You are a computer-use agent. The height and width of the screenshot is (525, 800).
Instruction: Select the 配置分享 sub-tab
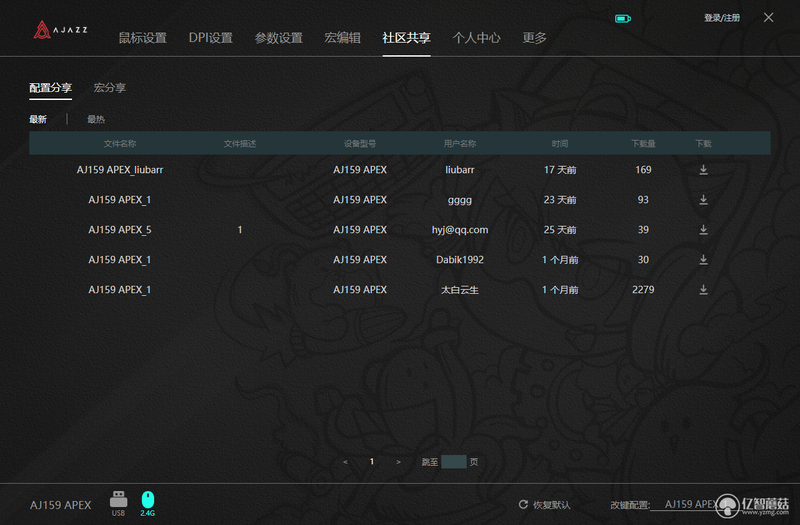click(x=50, y=88)
